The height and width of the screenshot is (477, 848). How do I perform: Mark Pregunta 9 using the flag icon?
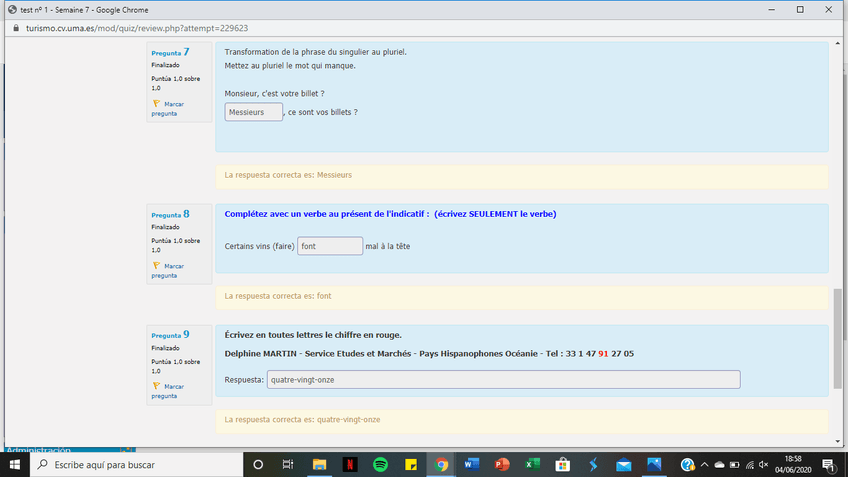[x=156, y=385]
